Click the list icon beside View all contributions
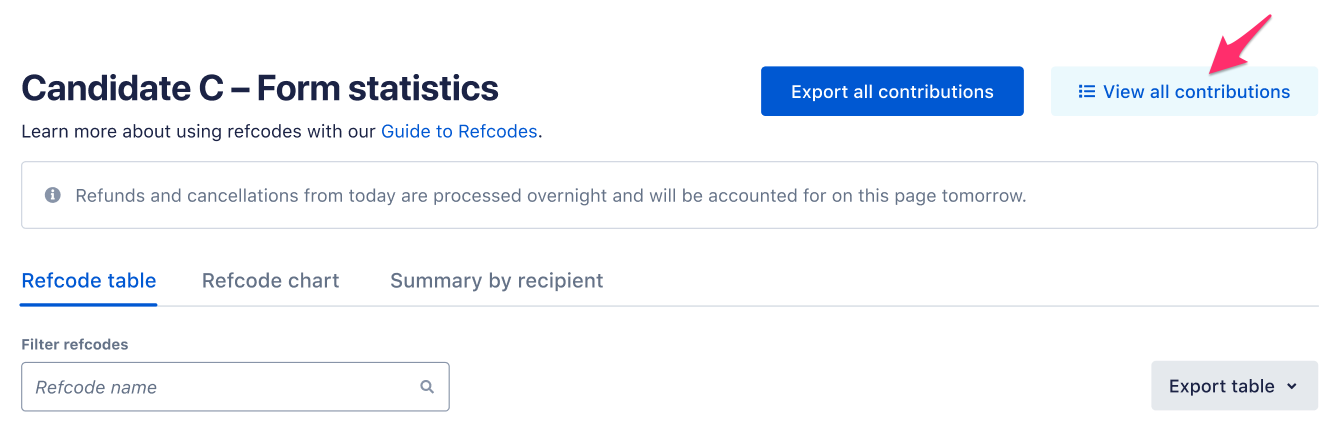 [x=1086, y=92]
